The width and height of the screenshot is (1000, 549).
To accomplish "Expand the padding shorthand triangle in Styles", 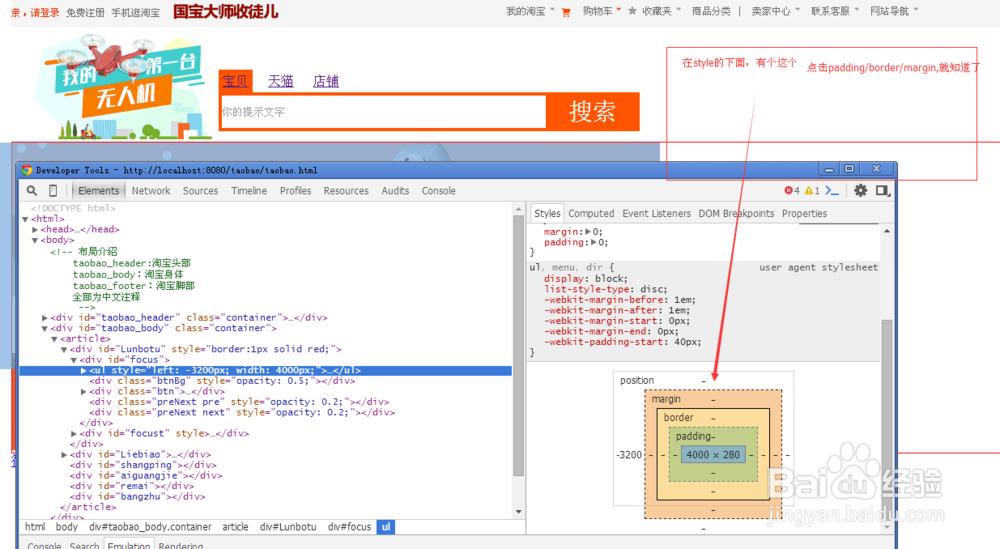I will coord(594,242).
